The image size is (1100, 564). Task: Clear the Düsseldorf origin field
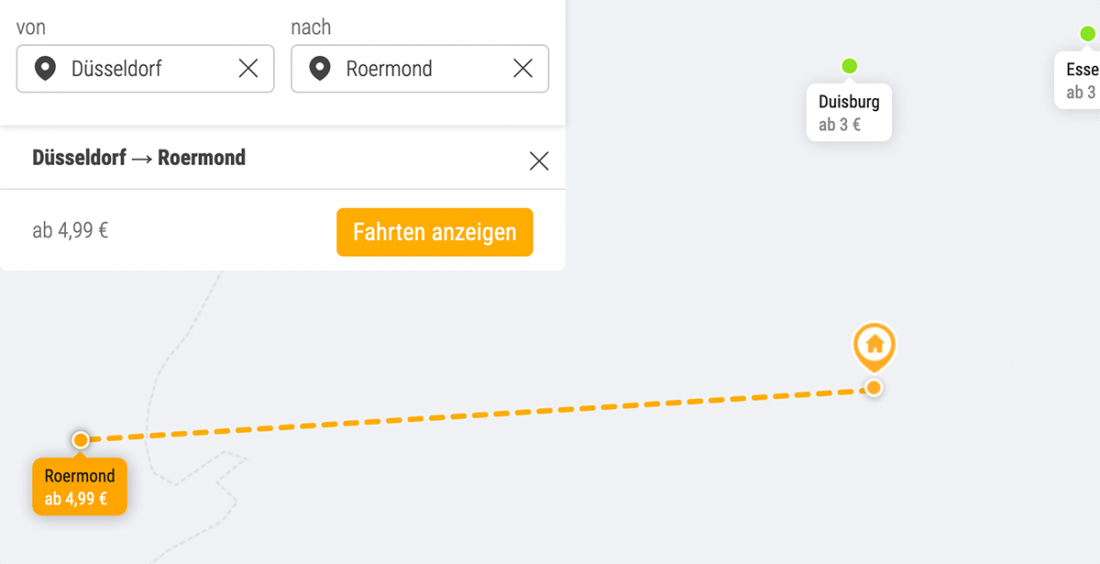[248, 68]
